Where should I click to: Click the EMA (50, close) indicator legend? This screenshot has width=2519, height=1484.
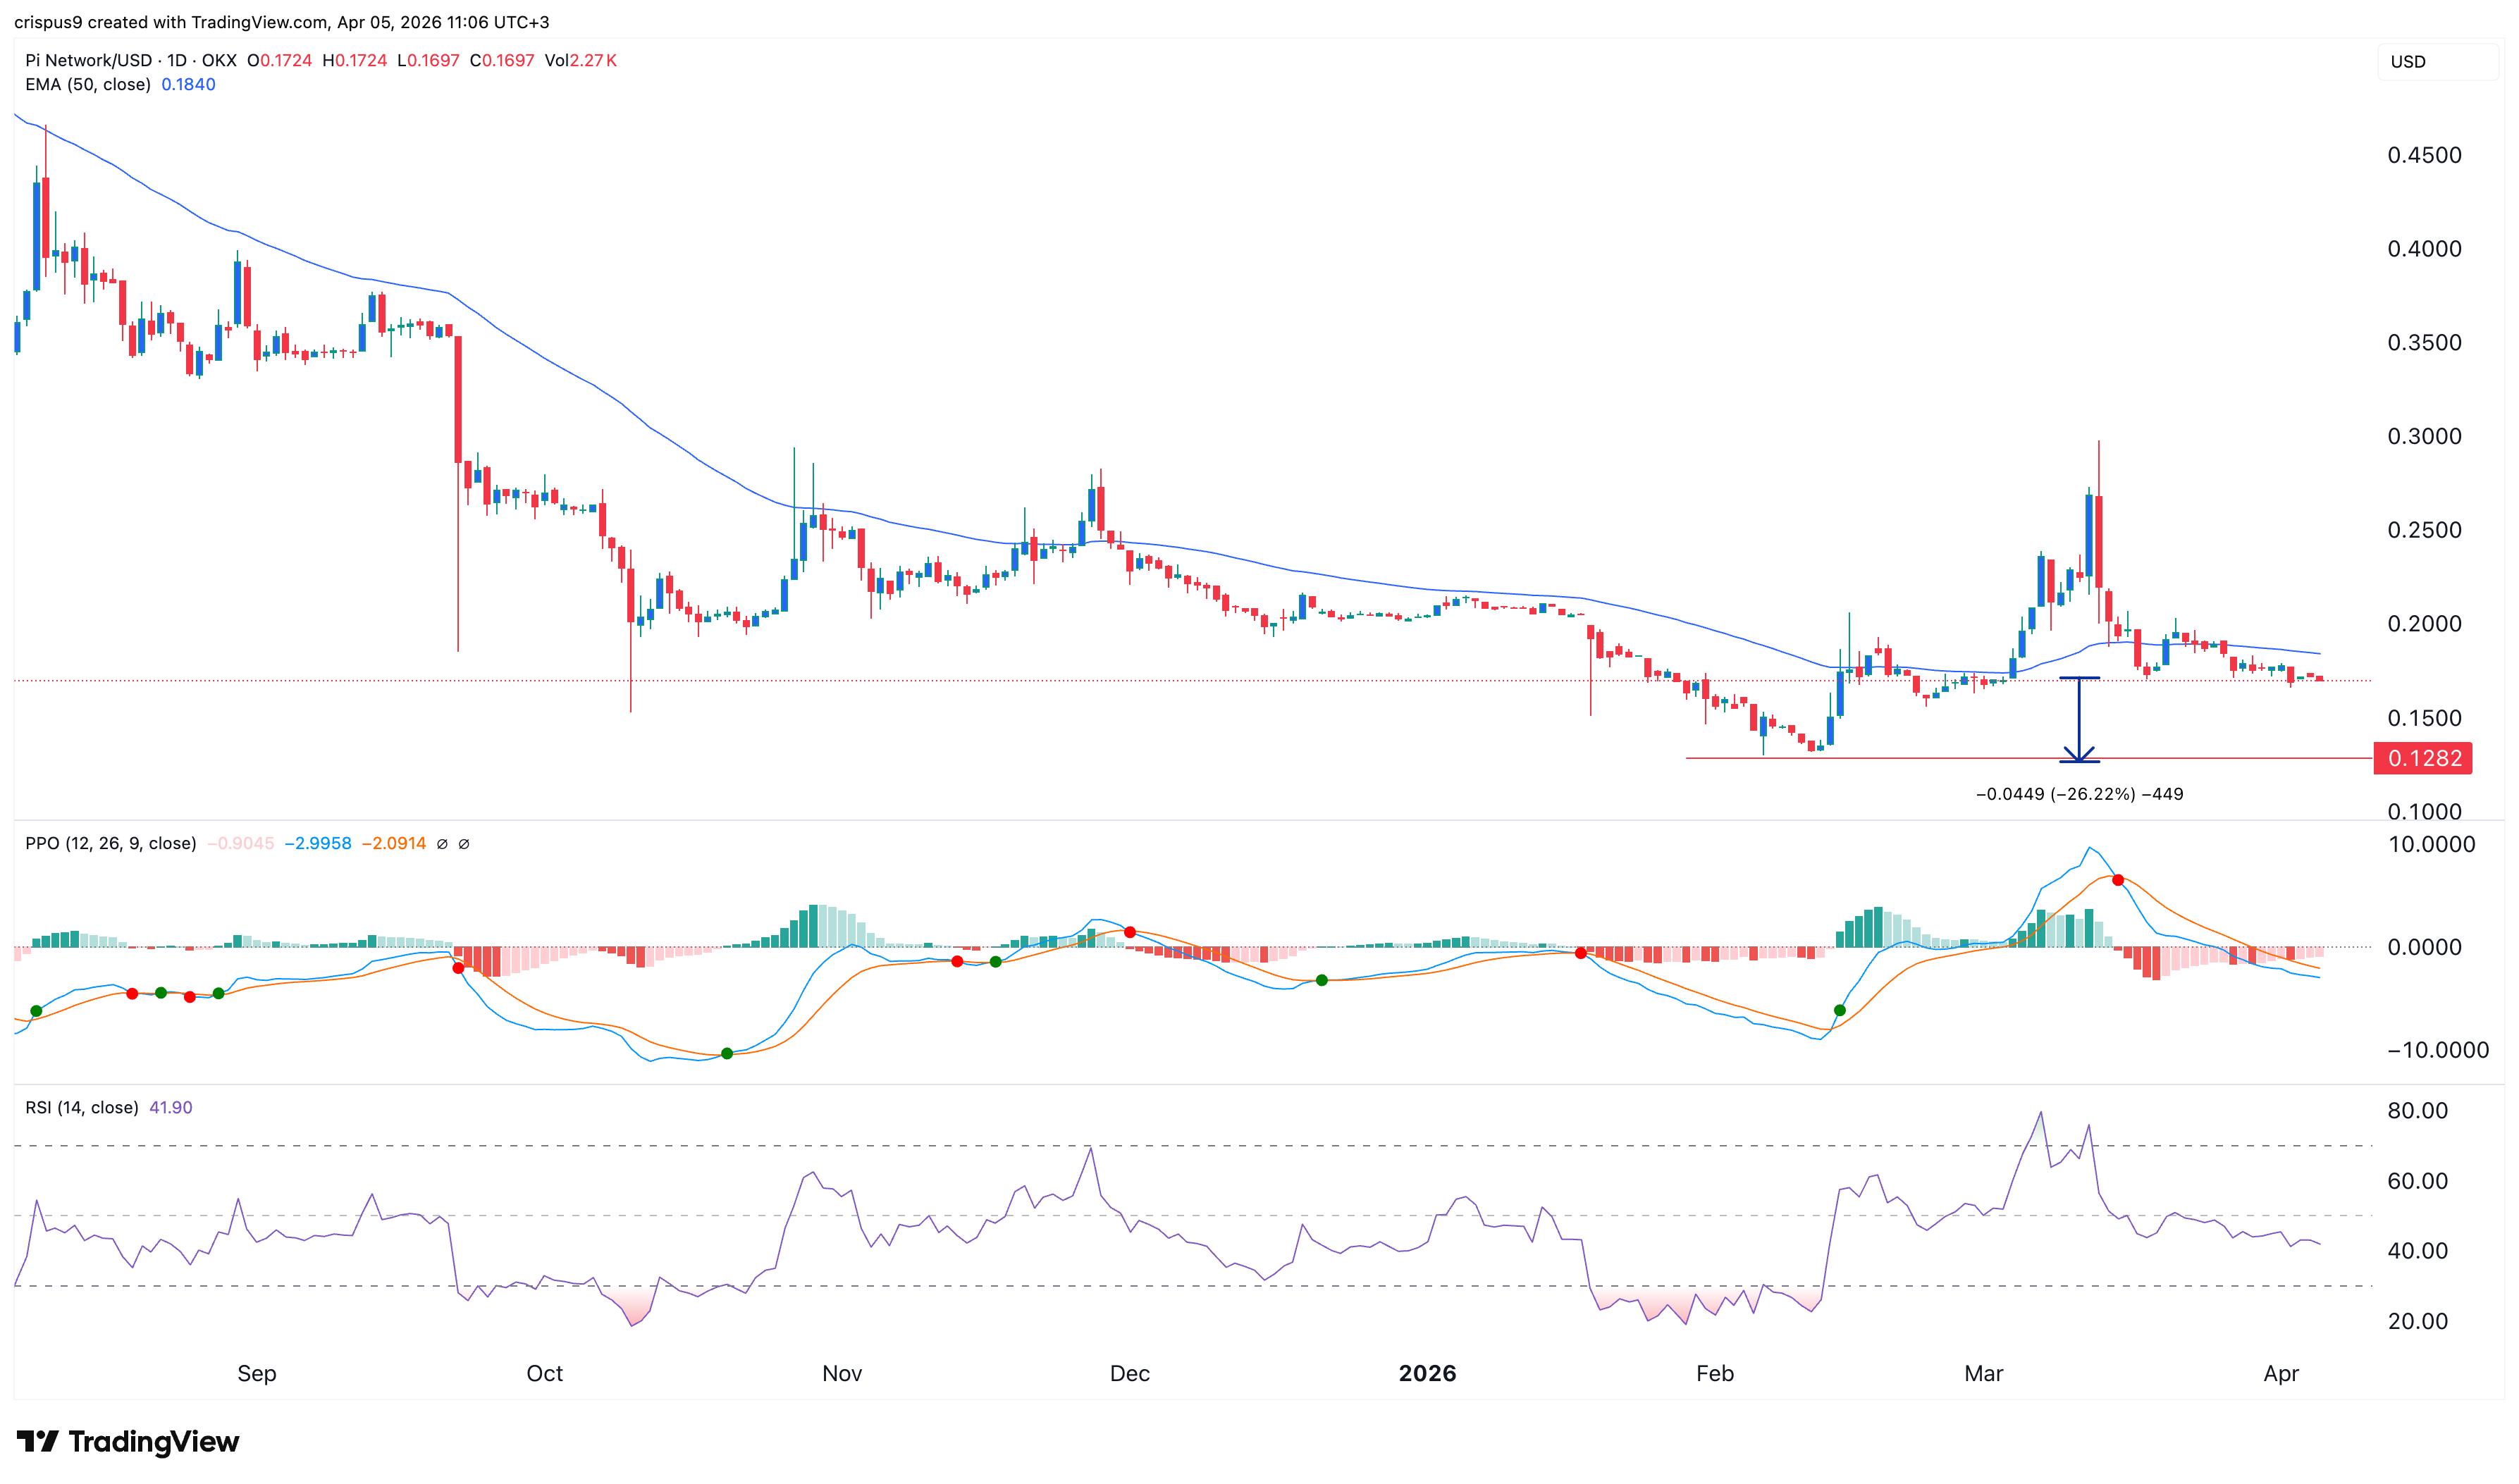click(x=88, y=85)
